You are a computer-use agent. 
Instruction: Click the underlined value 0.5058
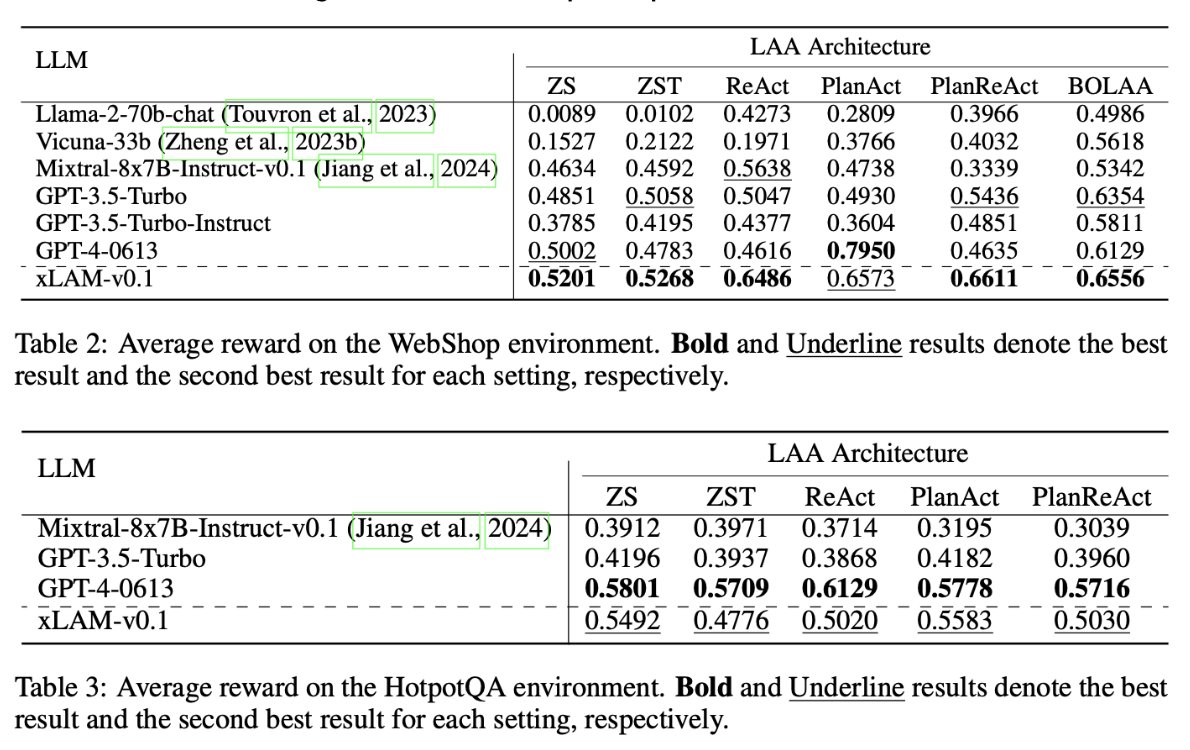659,197
